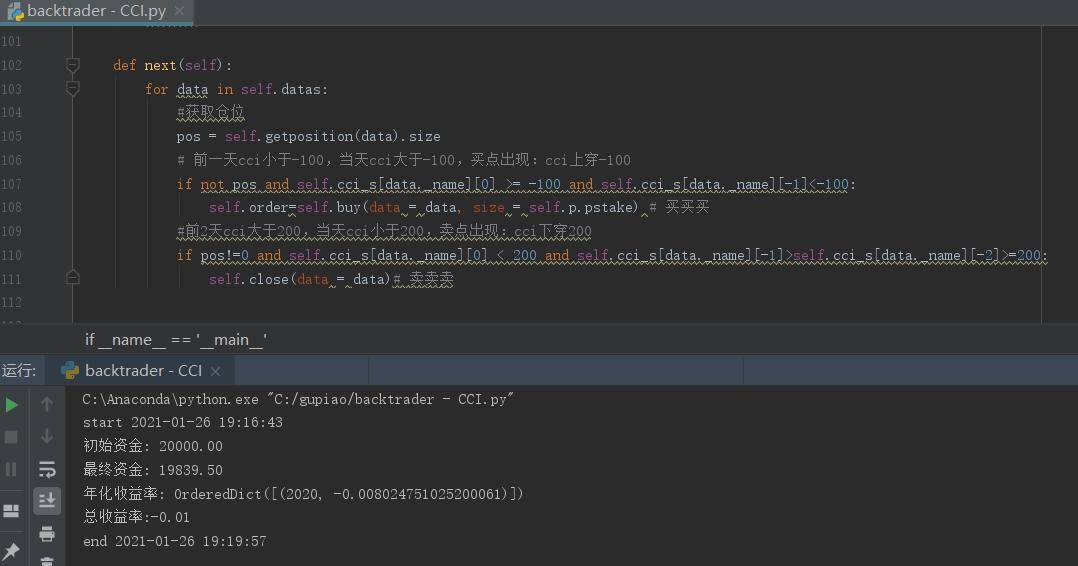1078x566 pixels.
Task: Click the Clear all trash icon
Action: tap(47, 561)
